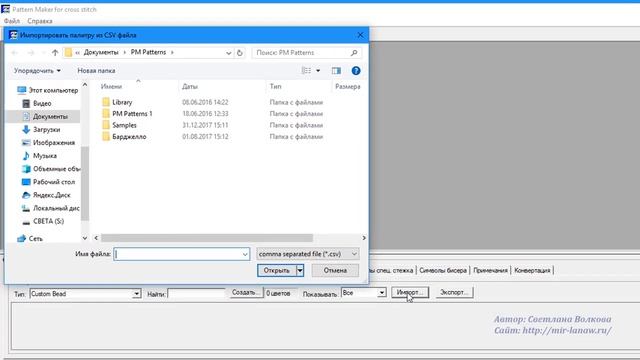The height and width of the screenshot is (360, 640).
Task: Select Сеть in navigation pane
Action: [30, 238]
